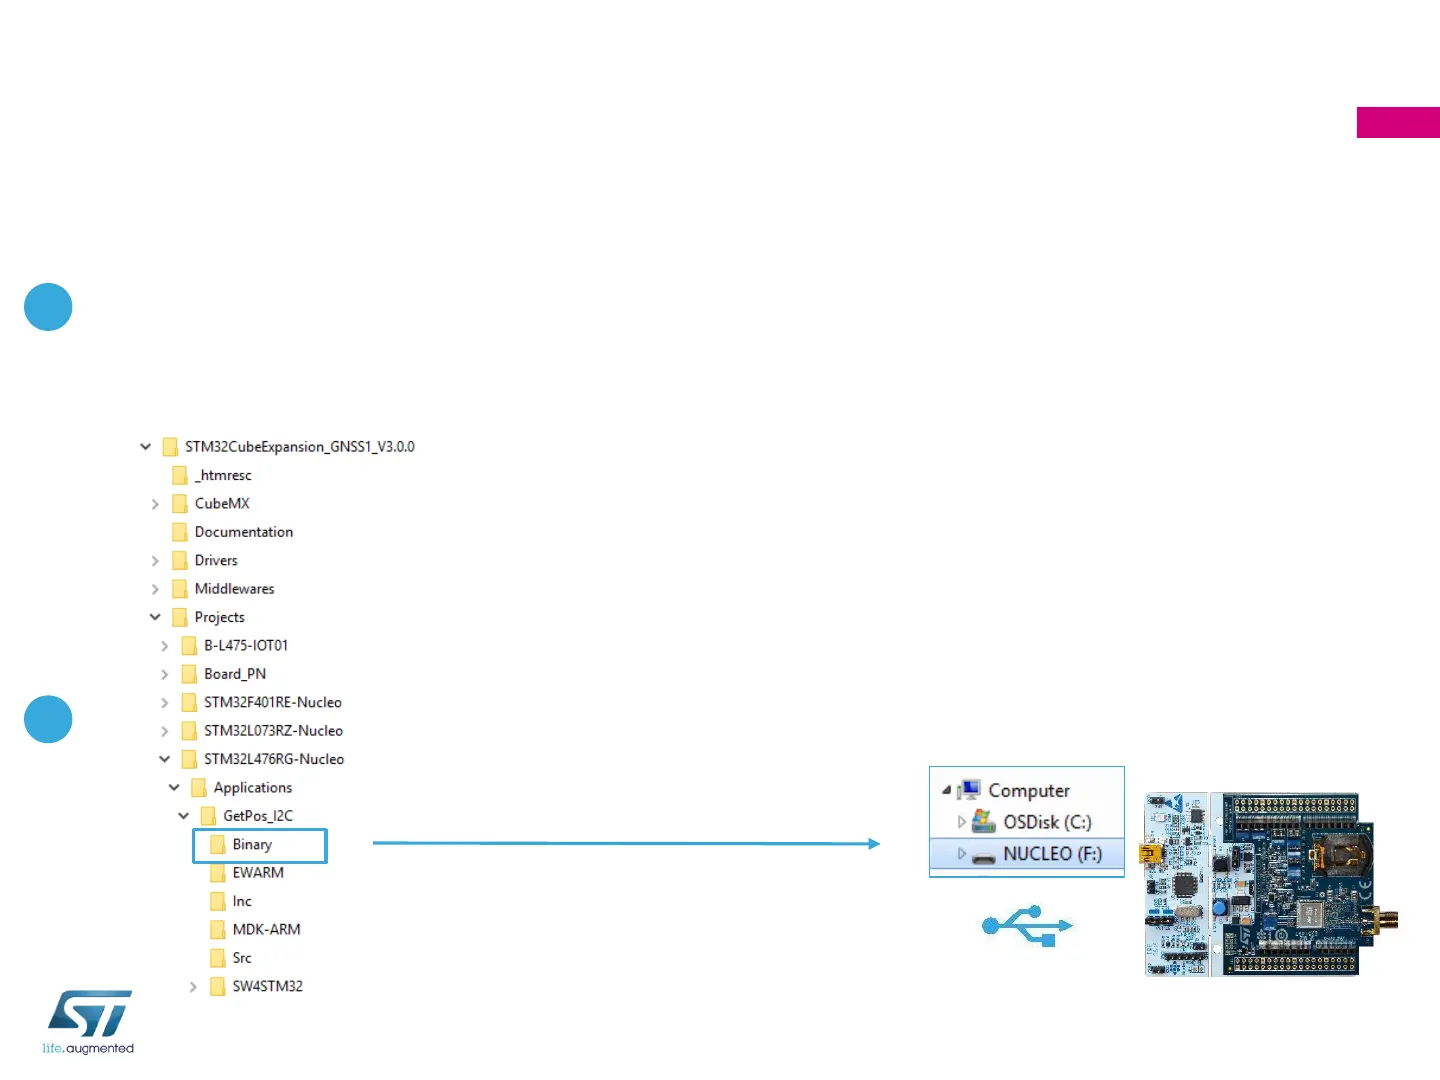Select the Binary folder icon

[218, 845]
